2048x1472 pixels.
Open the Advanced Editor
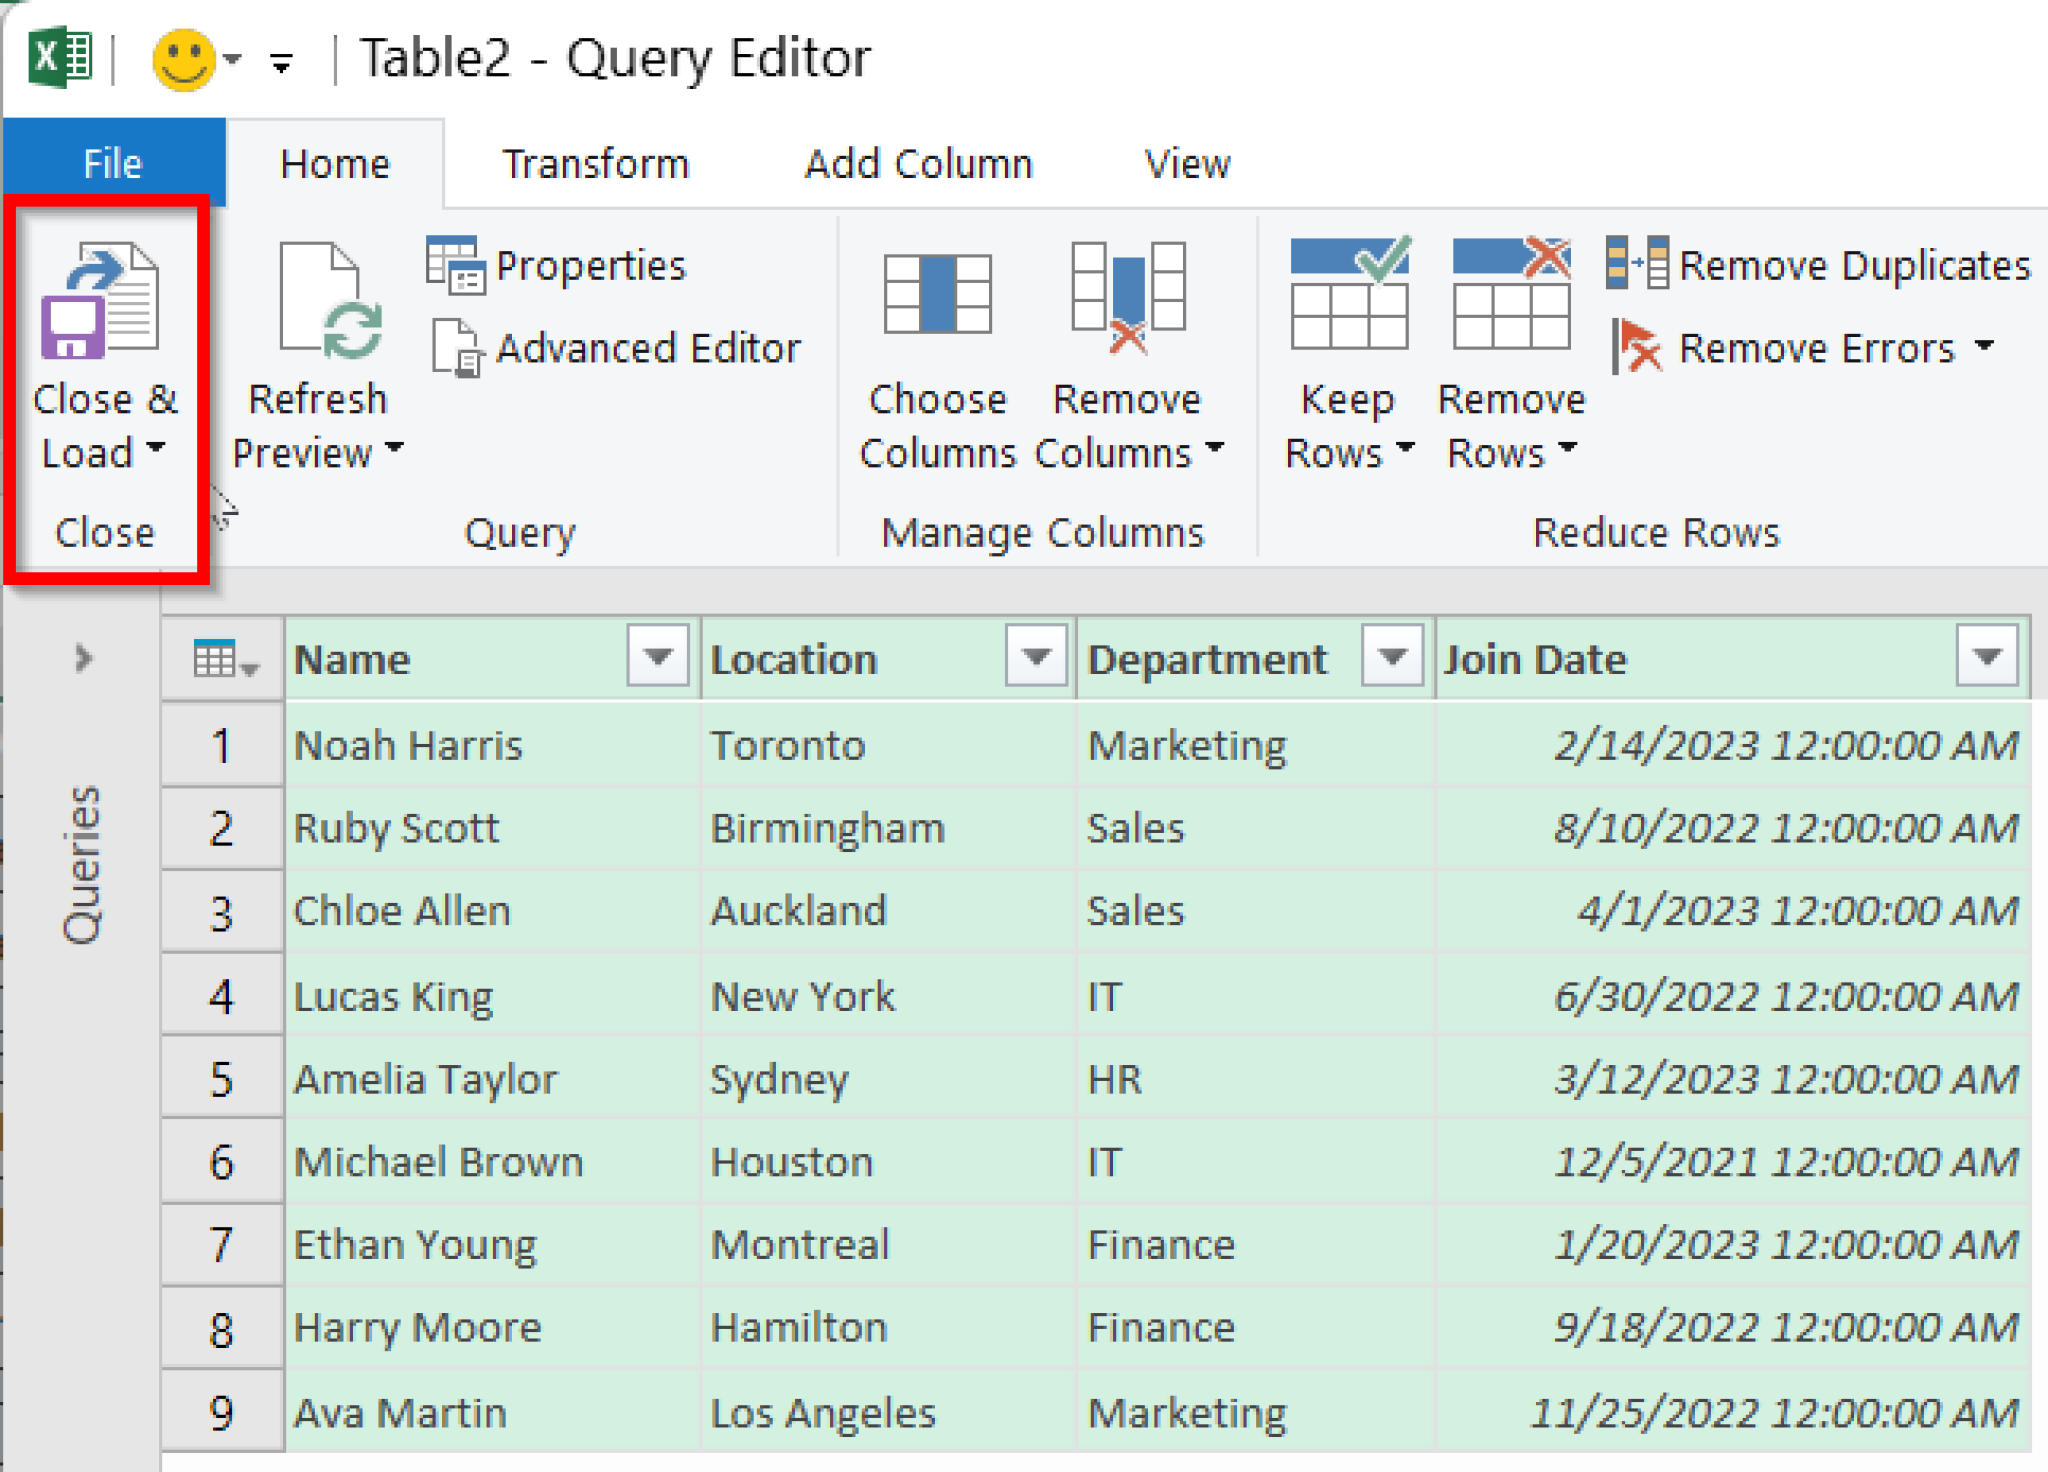[620, 348]
